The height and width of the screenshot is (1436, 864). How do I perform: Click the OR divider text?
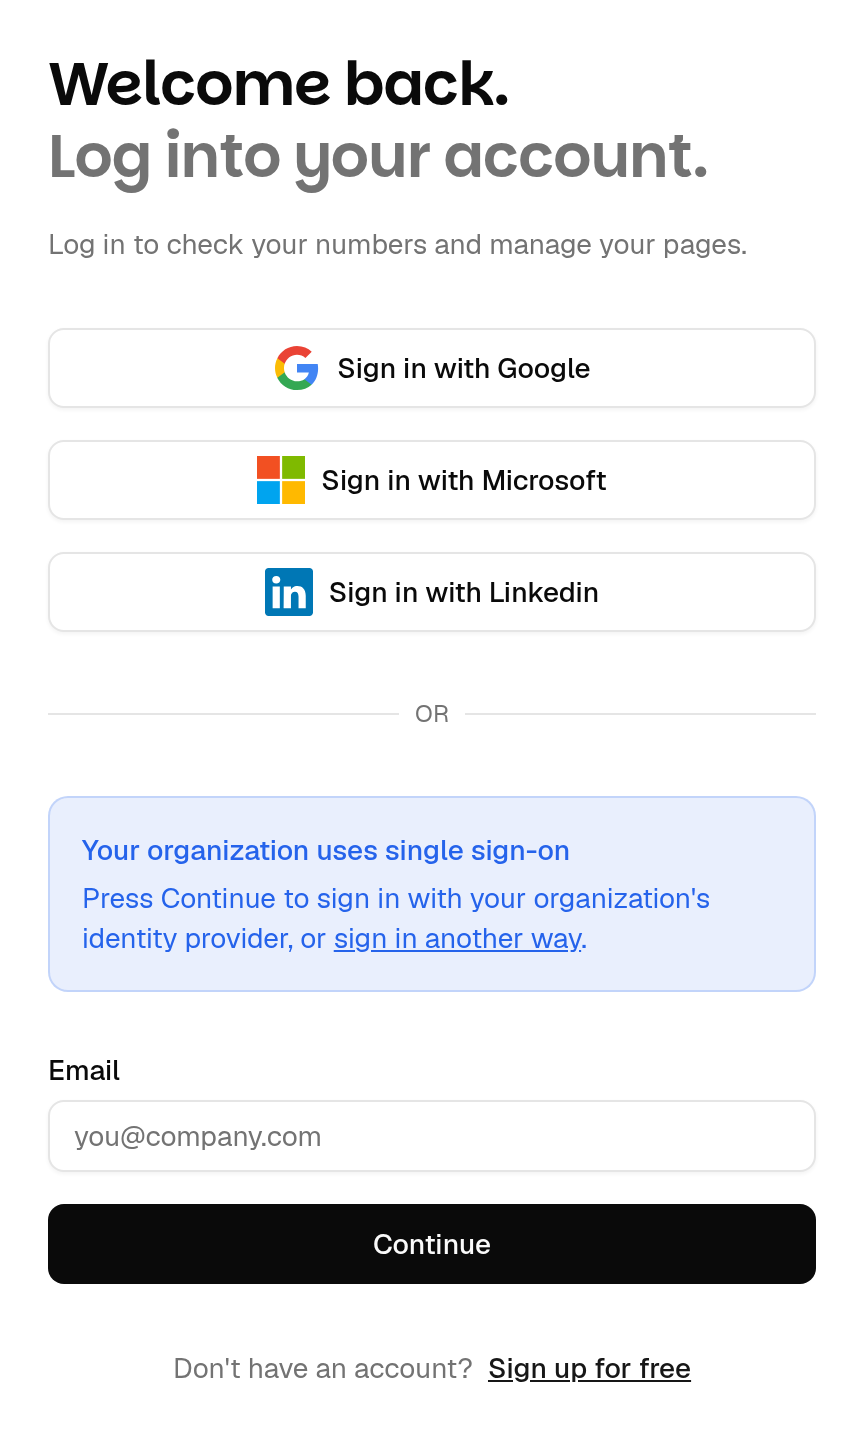(x=432, y=714)
